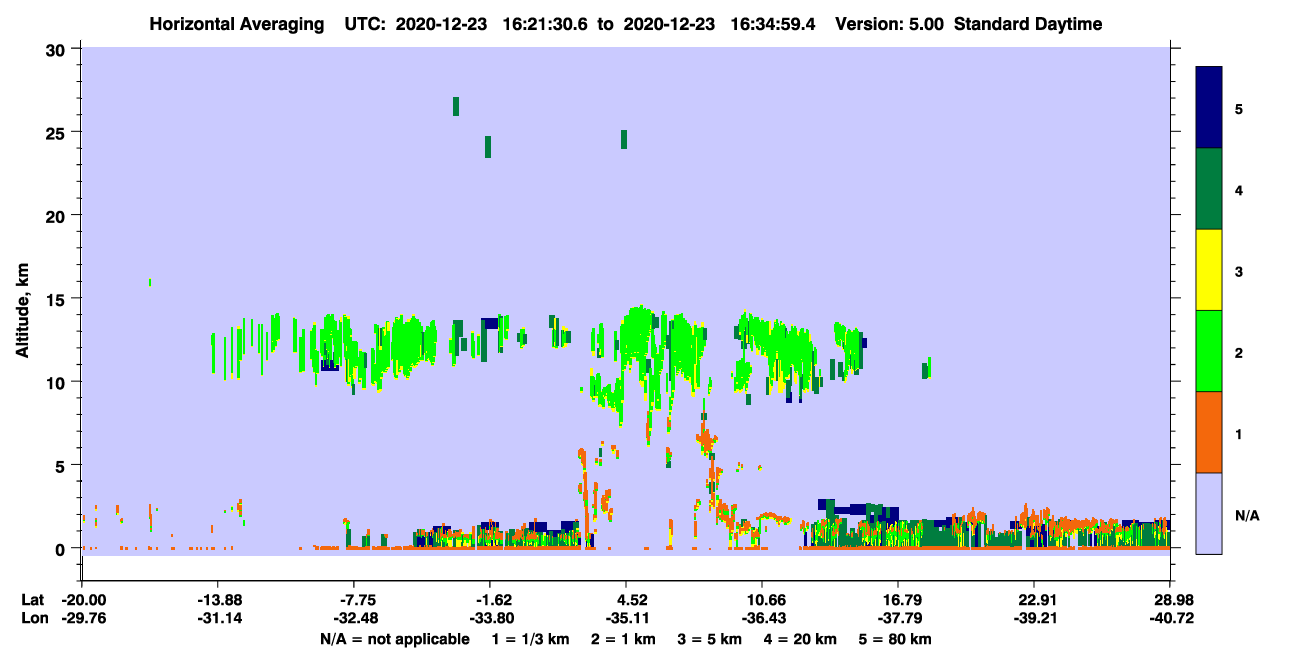Click the green feature near 25 km above latitude 4.52
This screenshot has height=667, width=1300.
(x=624, y=139)
